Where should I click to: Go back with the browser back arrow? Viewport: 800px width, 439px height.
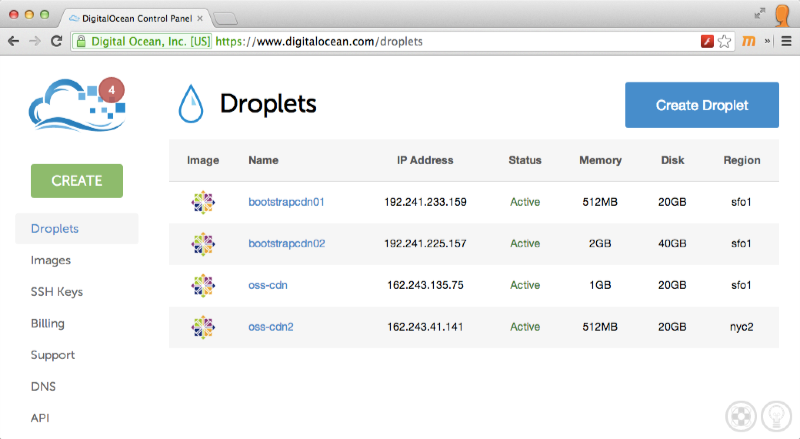pos(14,41)
